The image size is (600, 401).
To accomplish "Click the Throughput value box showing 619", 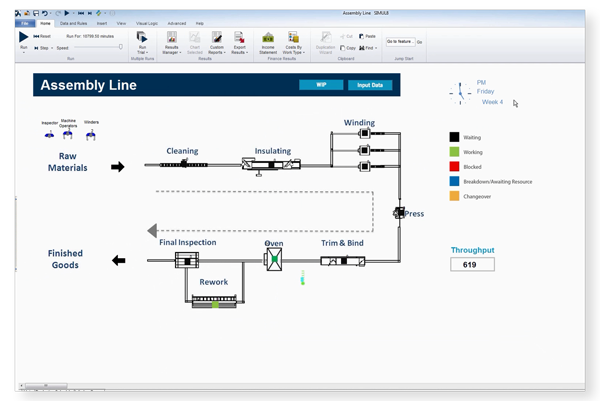I will (473, 264).
